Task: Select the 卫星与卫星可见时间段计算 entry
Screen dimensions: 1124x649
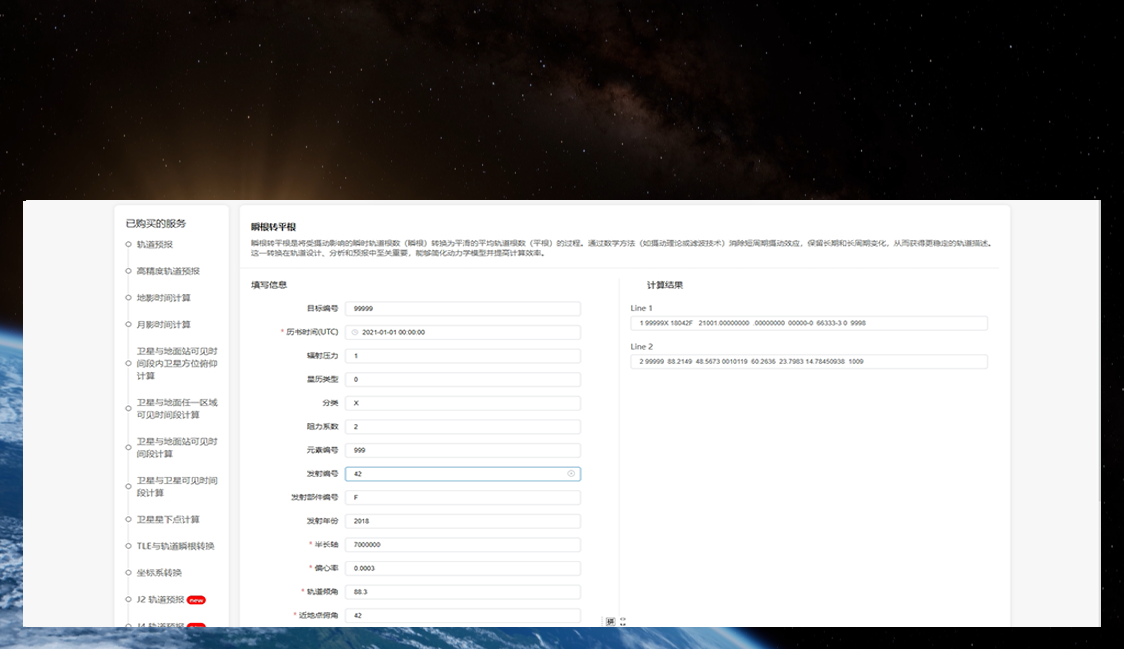Action: [174, 487]
